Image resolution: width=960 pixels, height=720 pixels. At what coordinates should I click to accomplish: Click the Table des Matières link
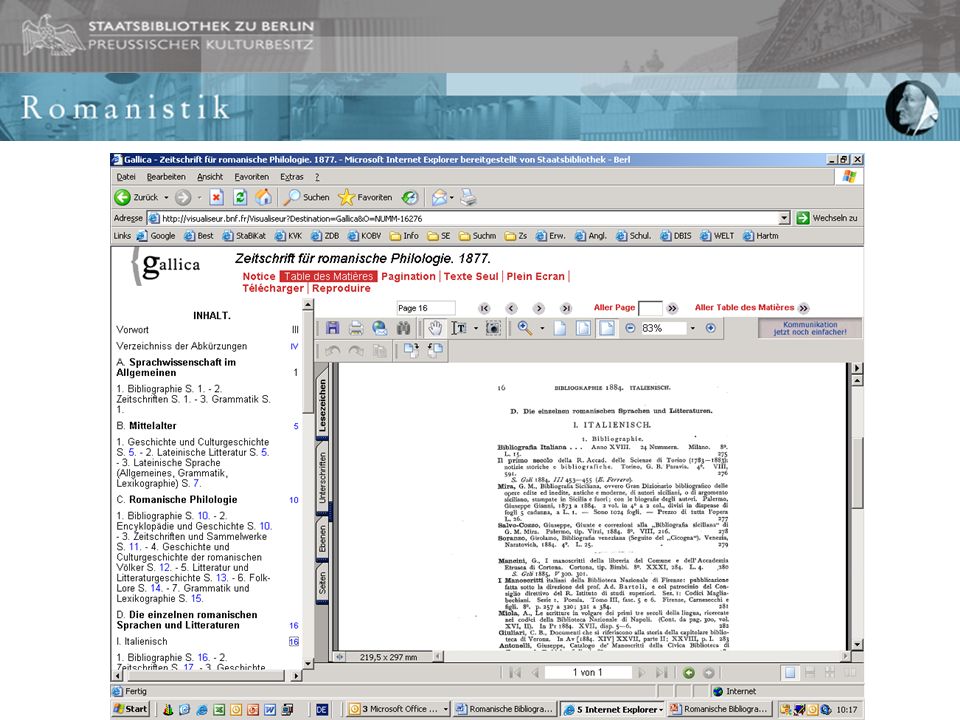coord(328,276)
